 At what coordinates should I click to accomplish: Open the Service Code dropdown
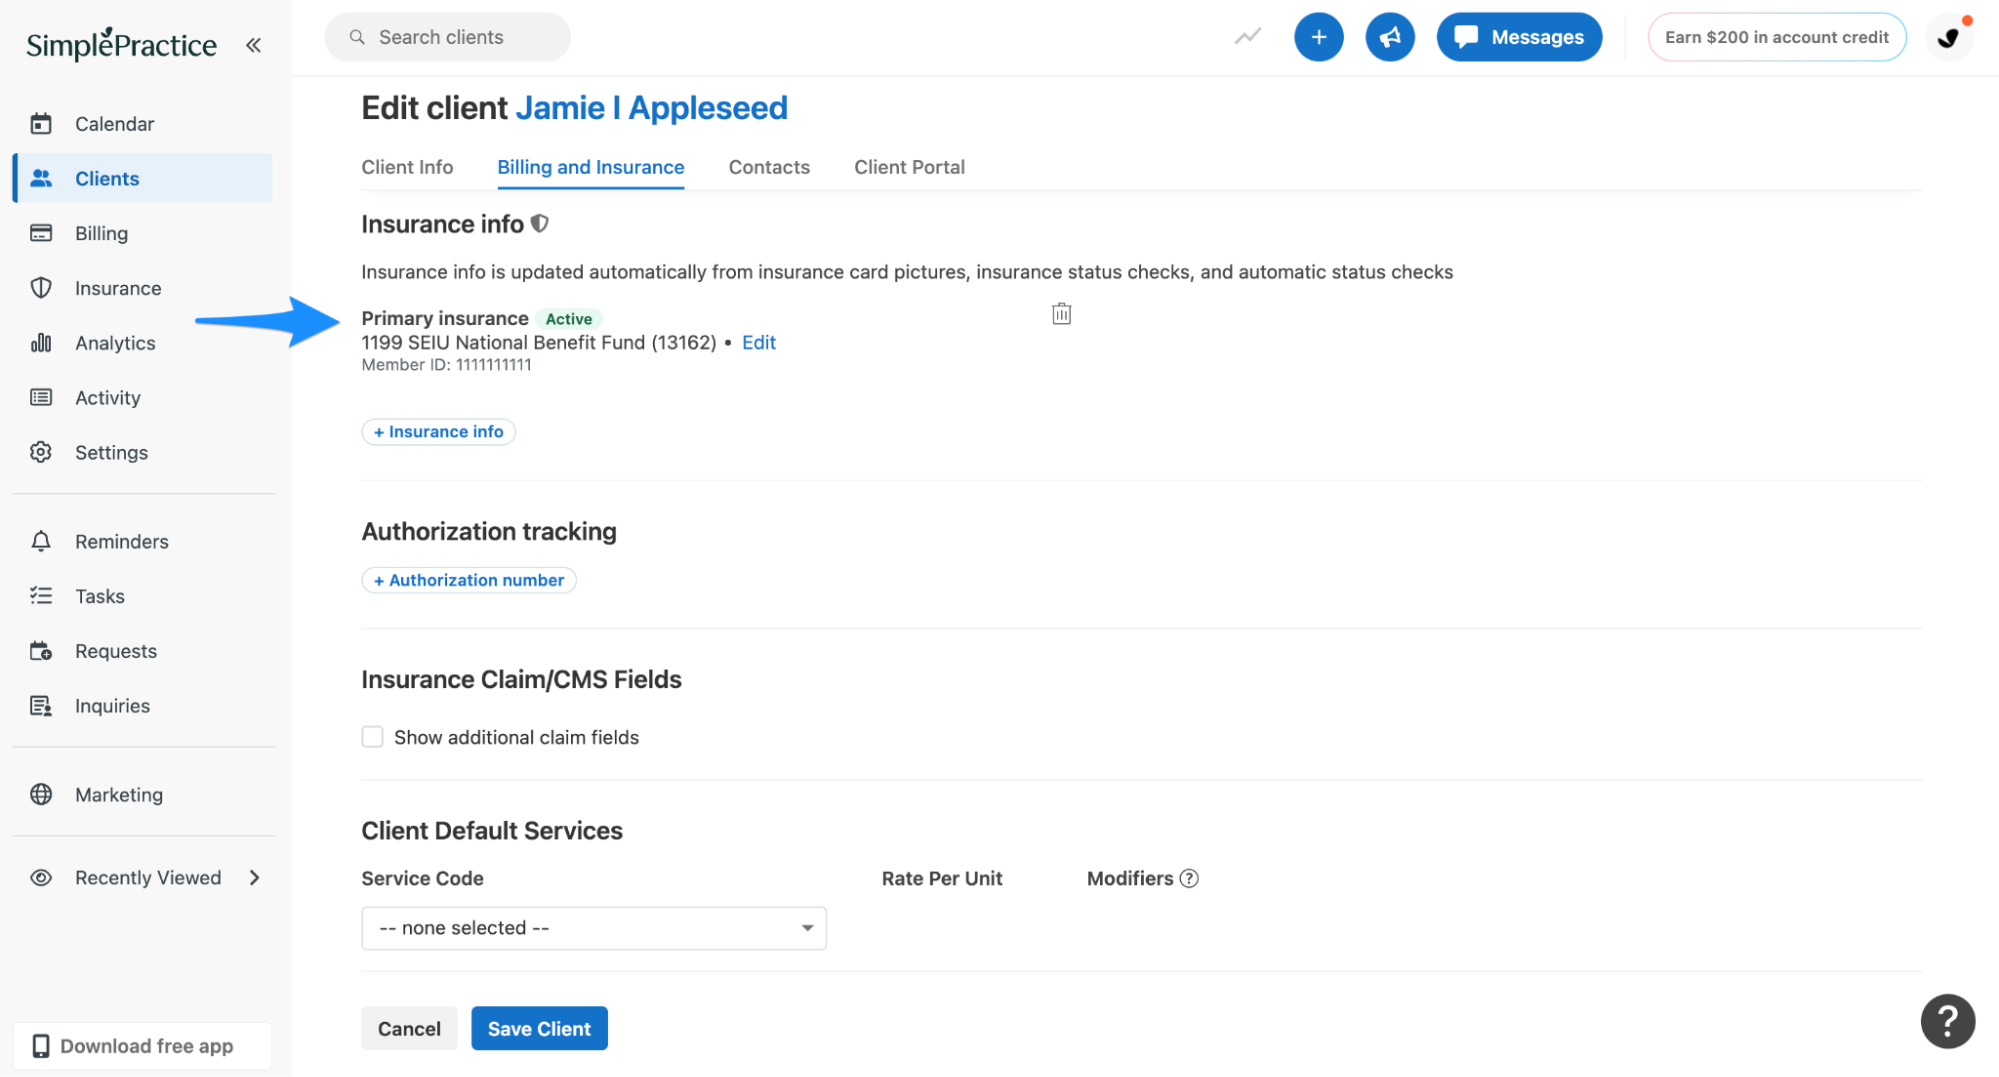[x=594, y=928]
